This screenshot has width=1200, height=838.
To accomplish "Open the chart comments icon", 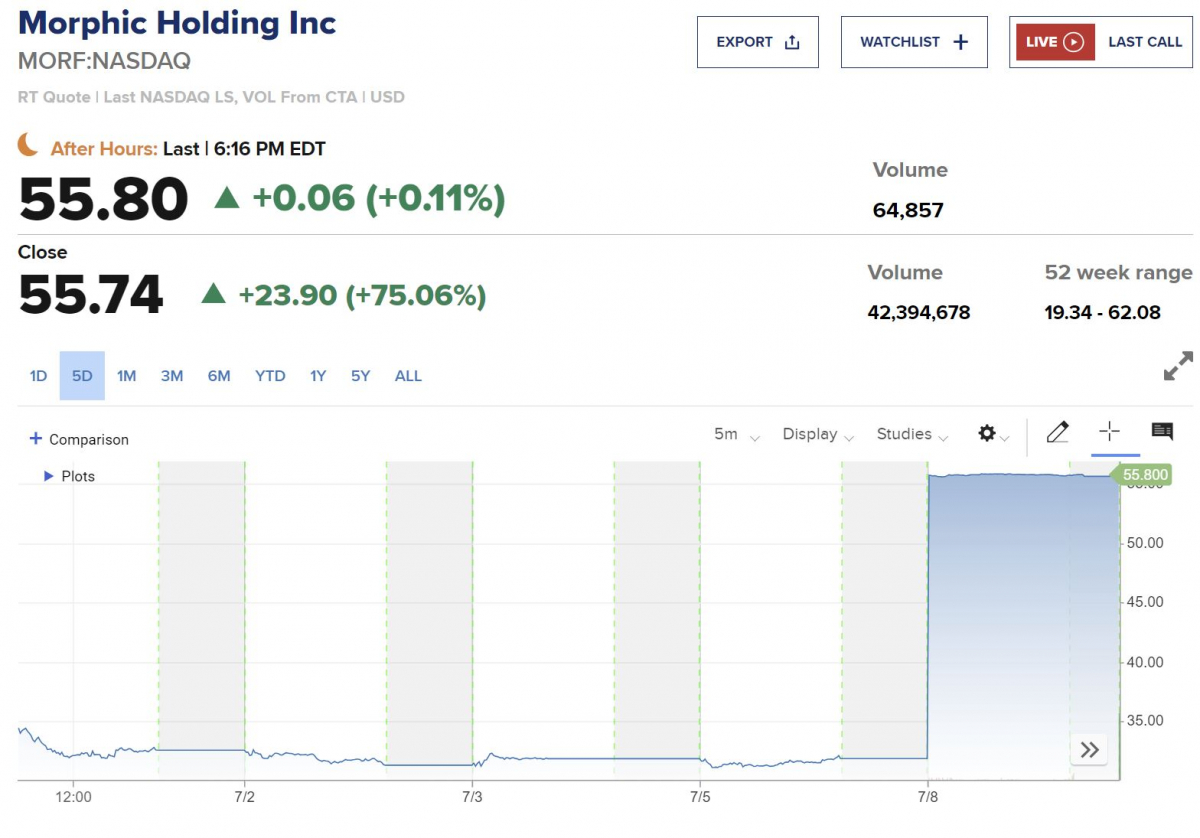I will [x=1162, y=432].
